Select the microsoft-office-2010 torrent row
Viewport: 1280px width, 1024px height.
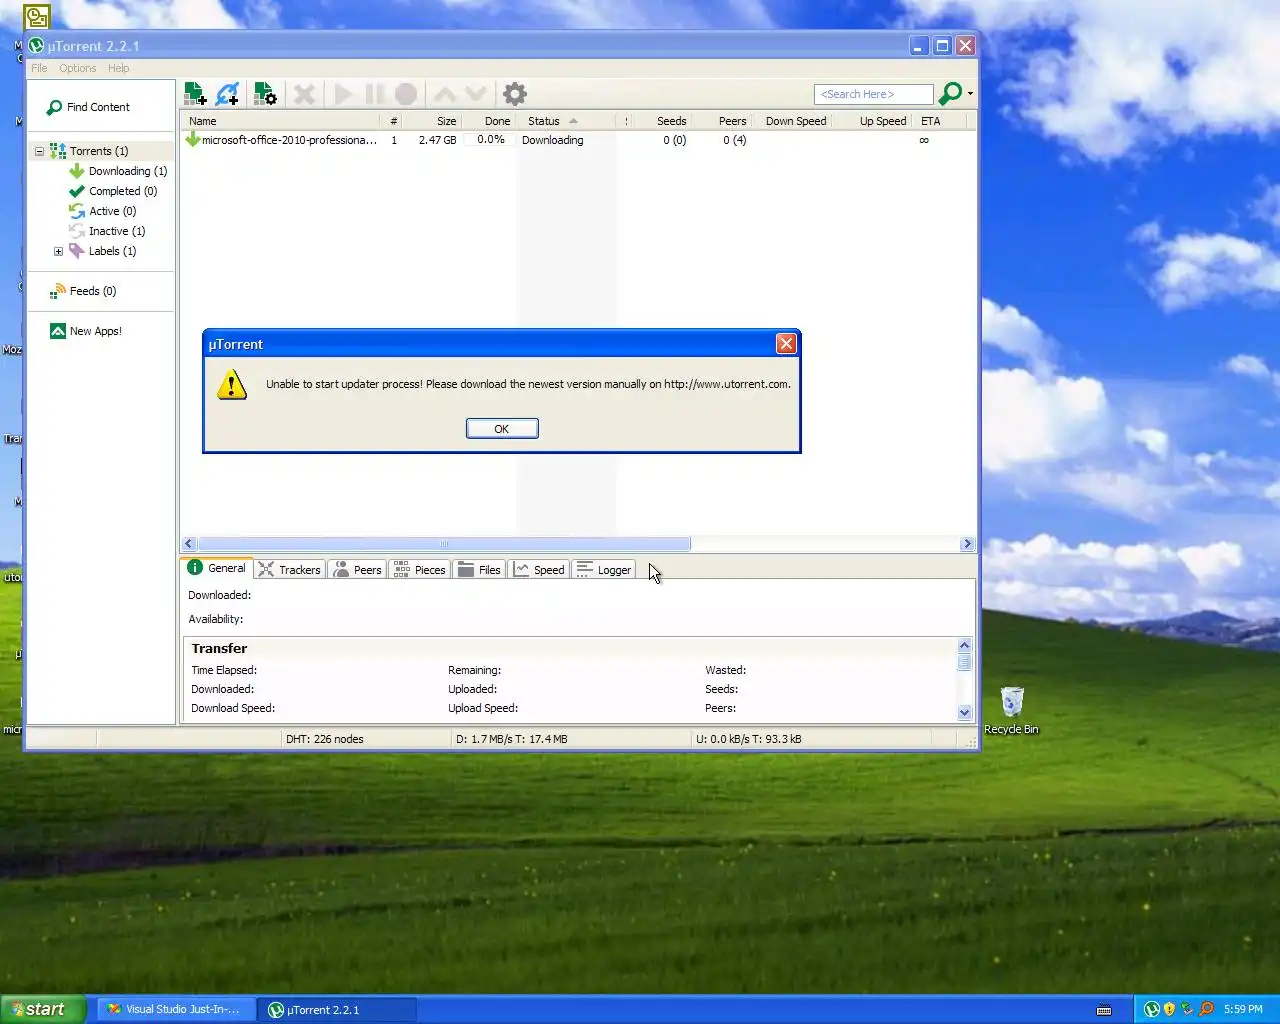pyautogui.click(x=578, y=140)
